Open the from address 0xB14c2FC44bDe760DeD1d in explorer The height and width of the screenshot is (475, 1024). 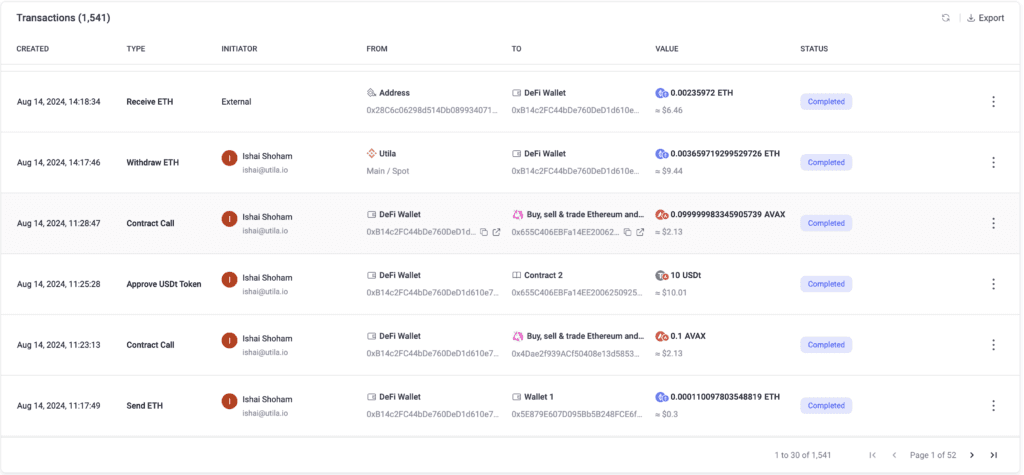(496, 232)
